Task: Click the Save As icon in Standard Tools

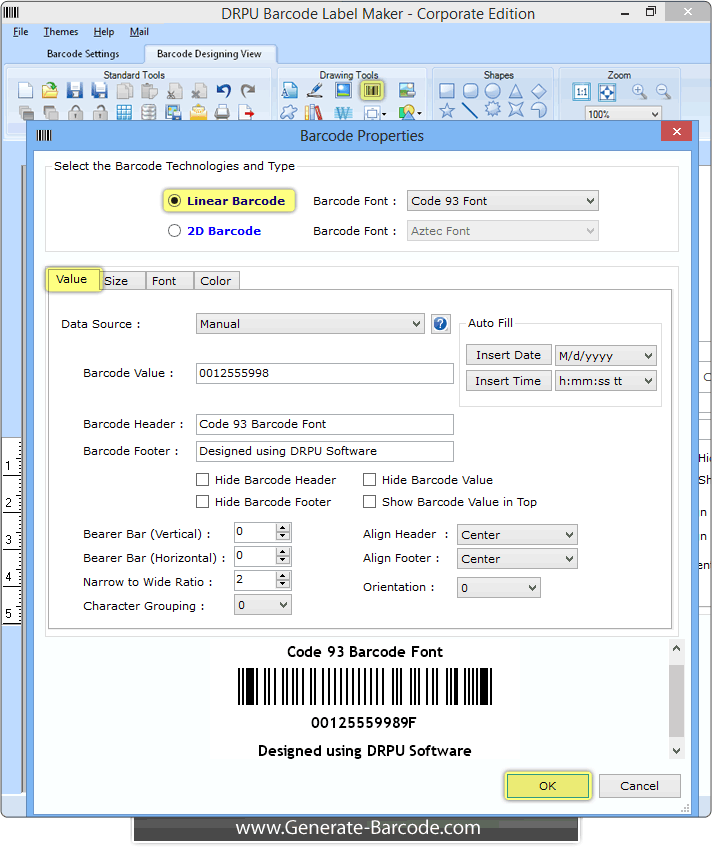Action: (99, 90)
